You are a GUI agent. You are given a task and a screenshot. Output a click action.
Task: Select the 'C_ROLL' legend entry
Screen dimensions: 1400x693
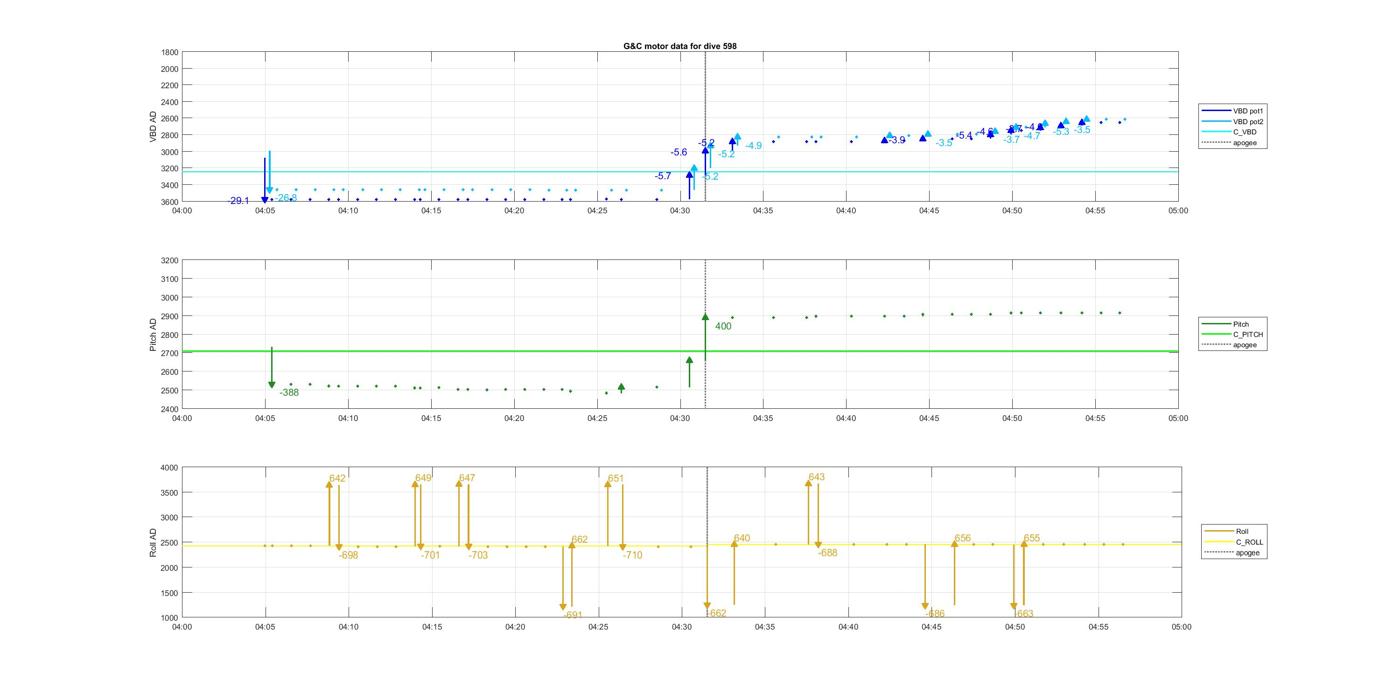[x=1234, y=542]
